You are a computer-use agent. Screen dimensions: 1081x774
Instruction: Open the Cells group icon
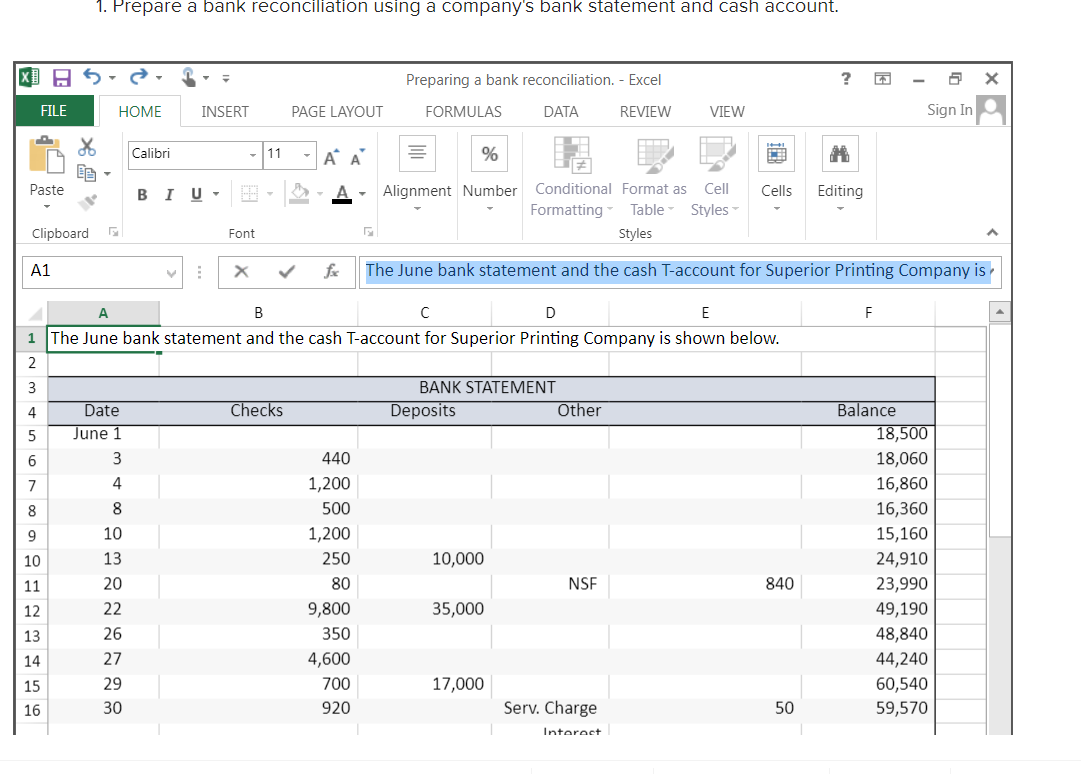point(775,155)
